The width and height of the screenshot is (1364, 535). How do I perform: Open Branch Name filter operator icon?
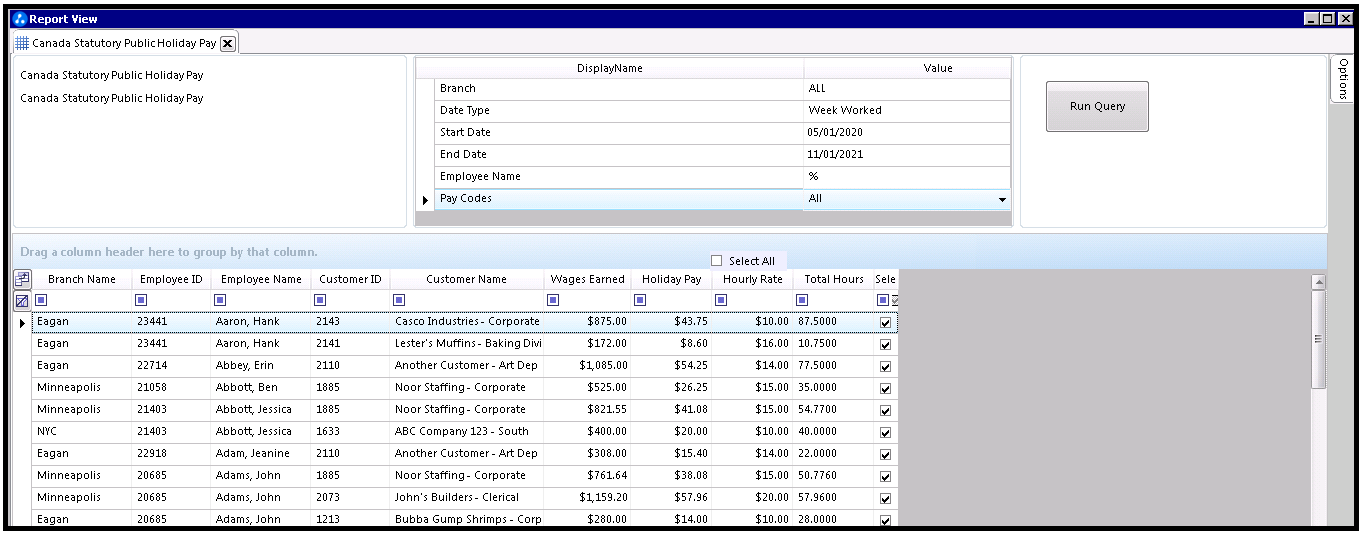pos(41,300)
